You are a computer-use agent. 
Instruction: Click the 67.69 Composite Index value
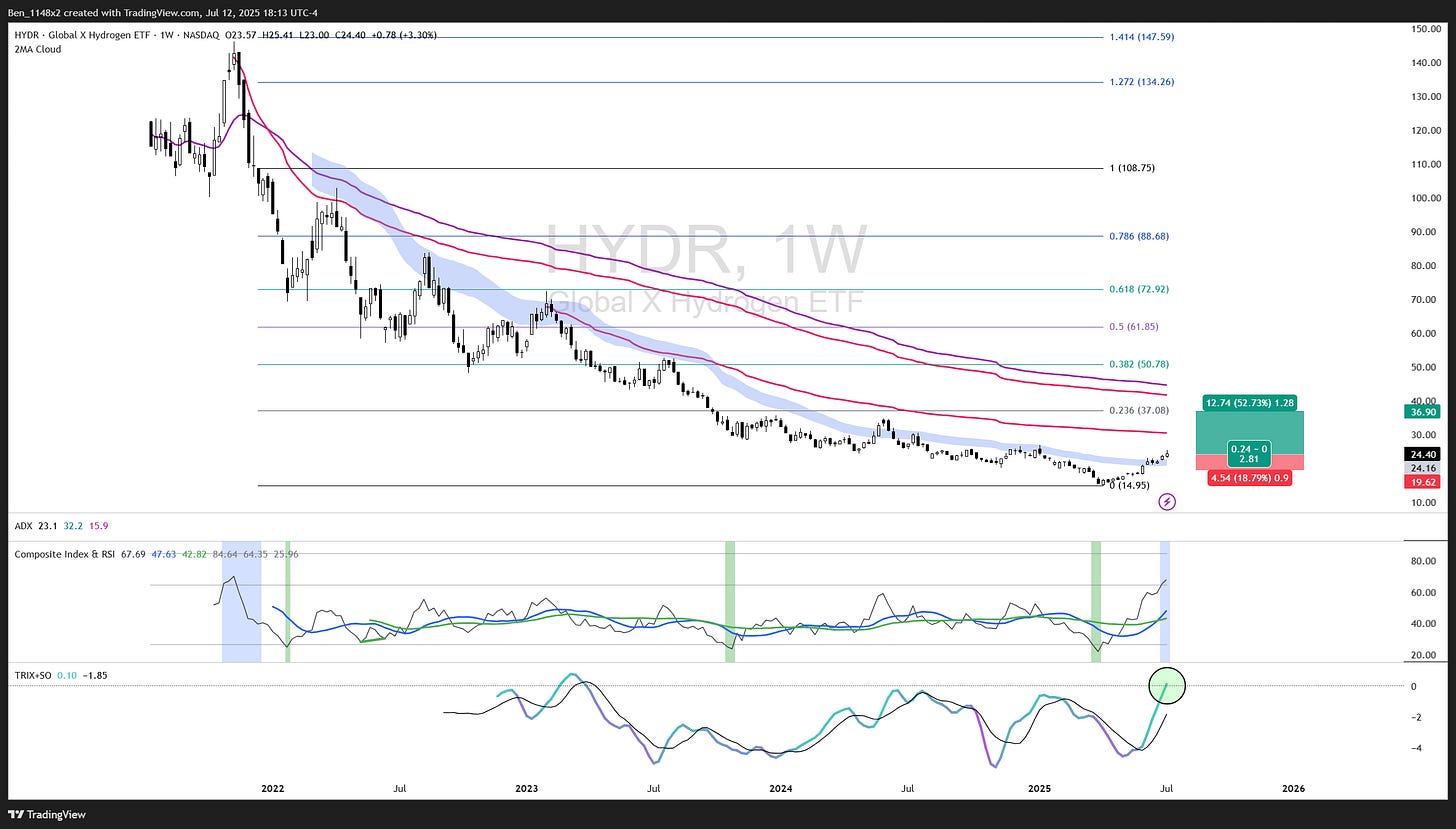(x=133, y=552)
